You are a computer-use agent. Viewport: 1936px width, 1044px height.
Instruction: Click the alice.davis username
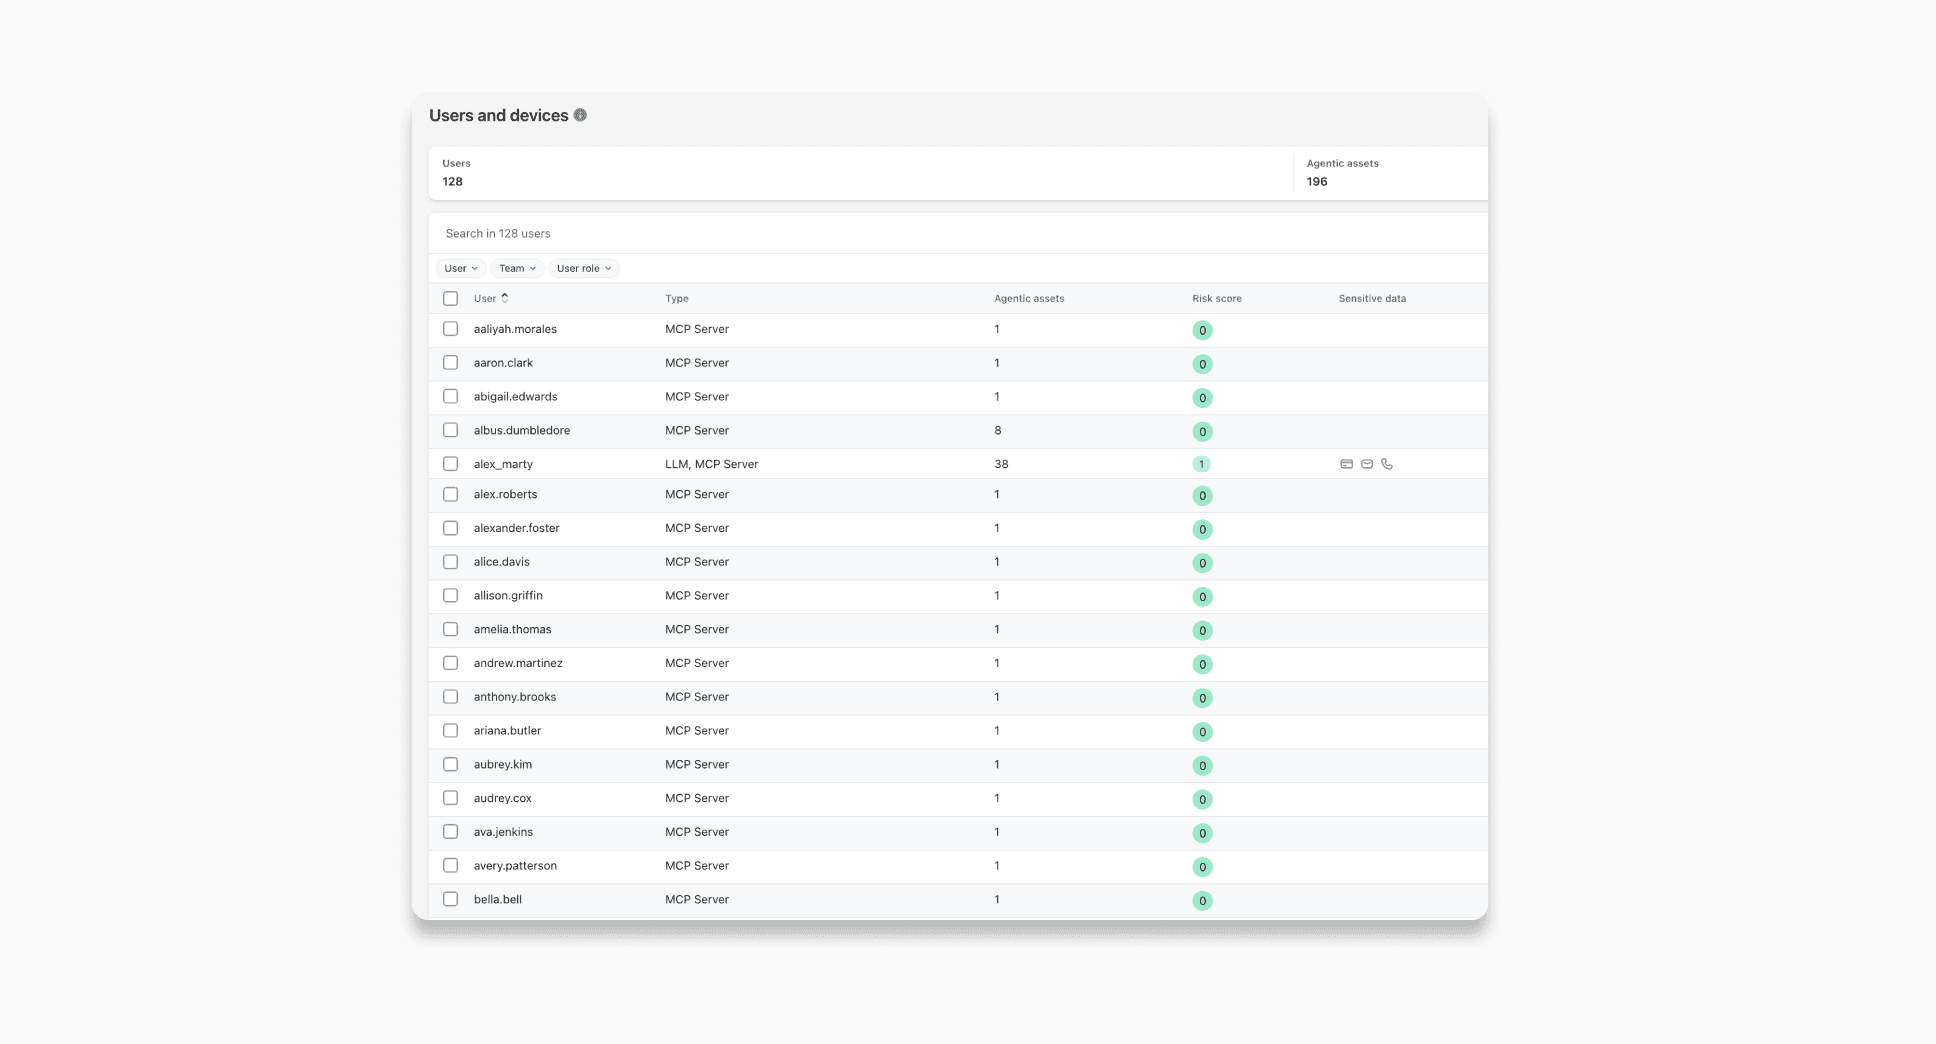pyautogui.click(x=502, y=562)
